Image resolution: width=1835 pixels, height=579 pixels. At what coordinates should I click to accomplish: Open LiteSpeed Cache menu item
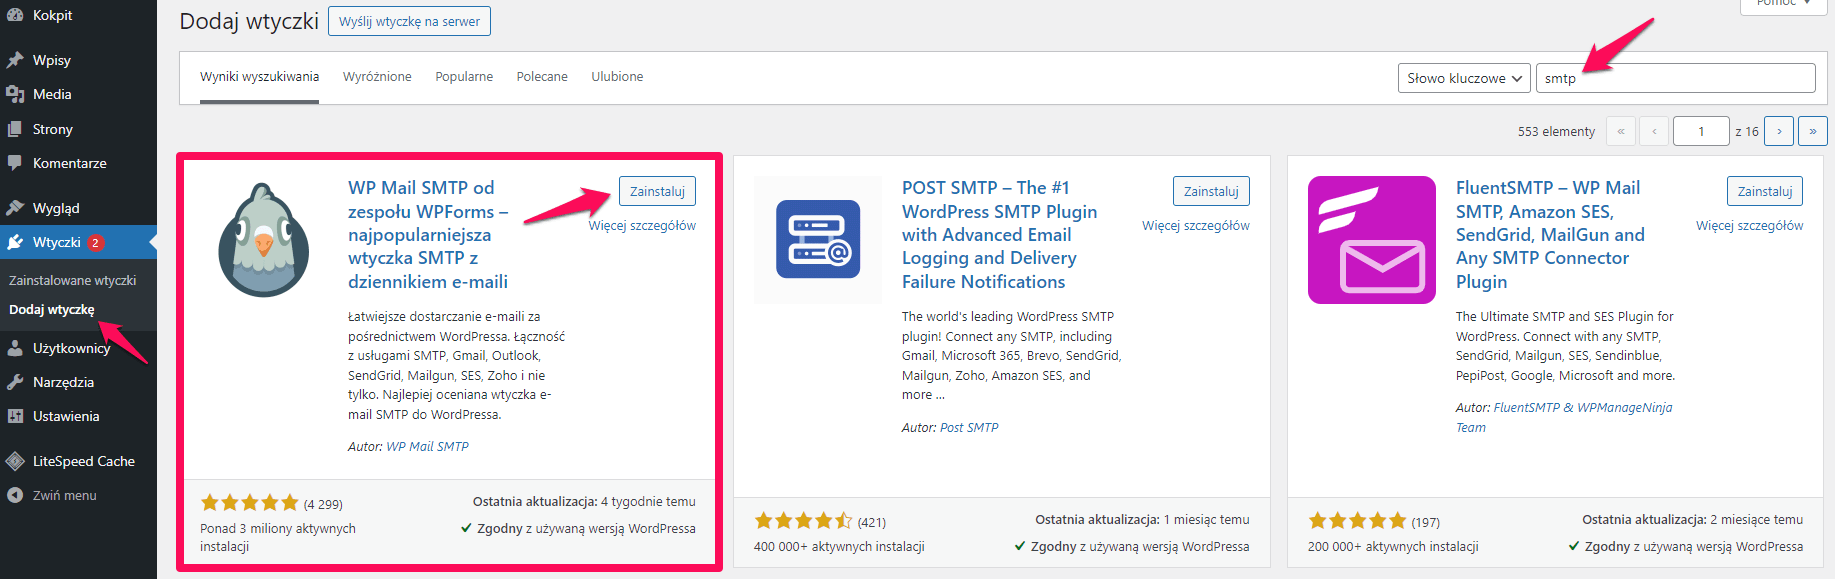(78, 461)
